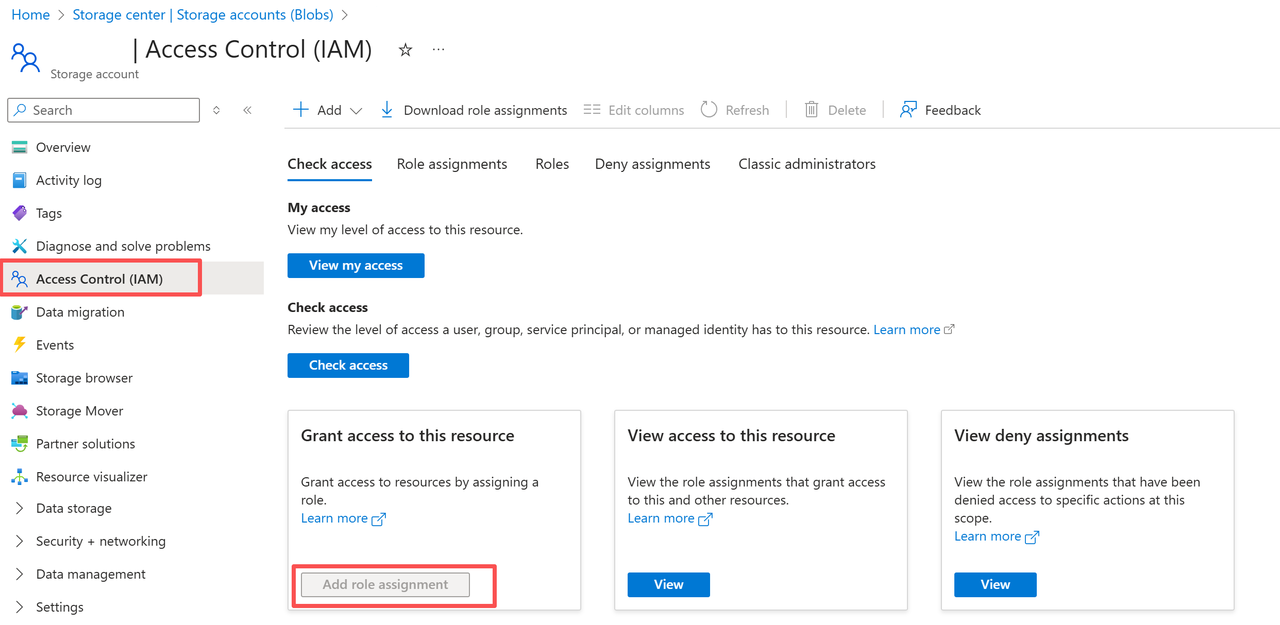
Task: Switch to the Role assignments tab
Action: [x=452, y=164]
